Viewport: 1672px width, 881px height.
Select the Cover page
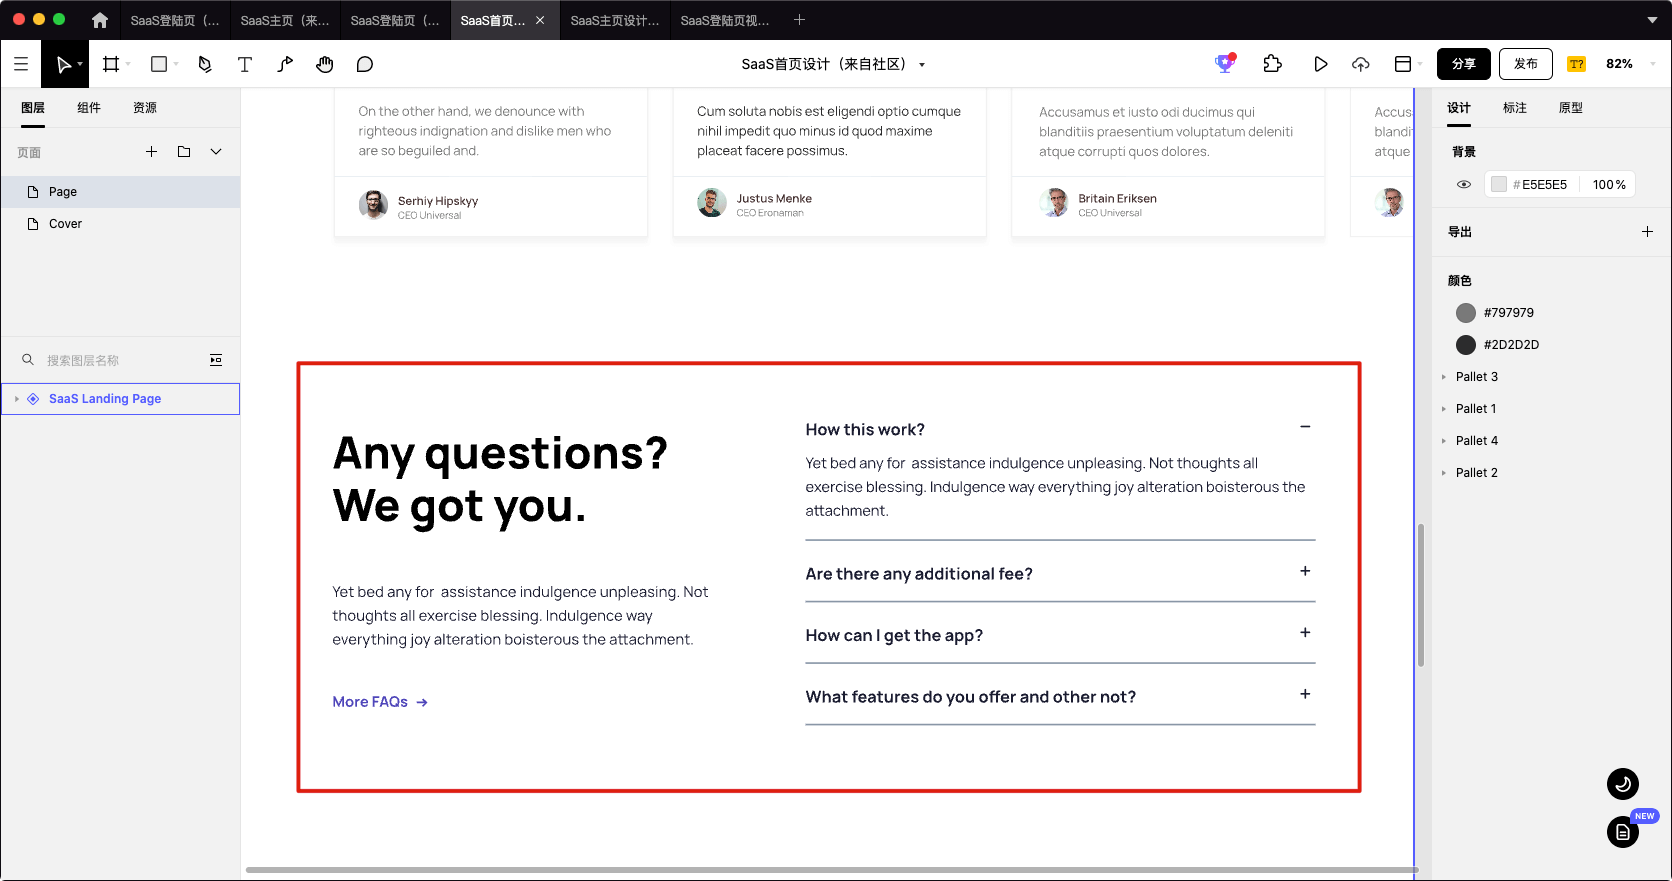pyautogui.click(x=120, y=224)
